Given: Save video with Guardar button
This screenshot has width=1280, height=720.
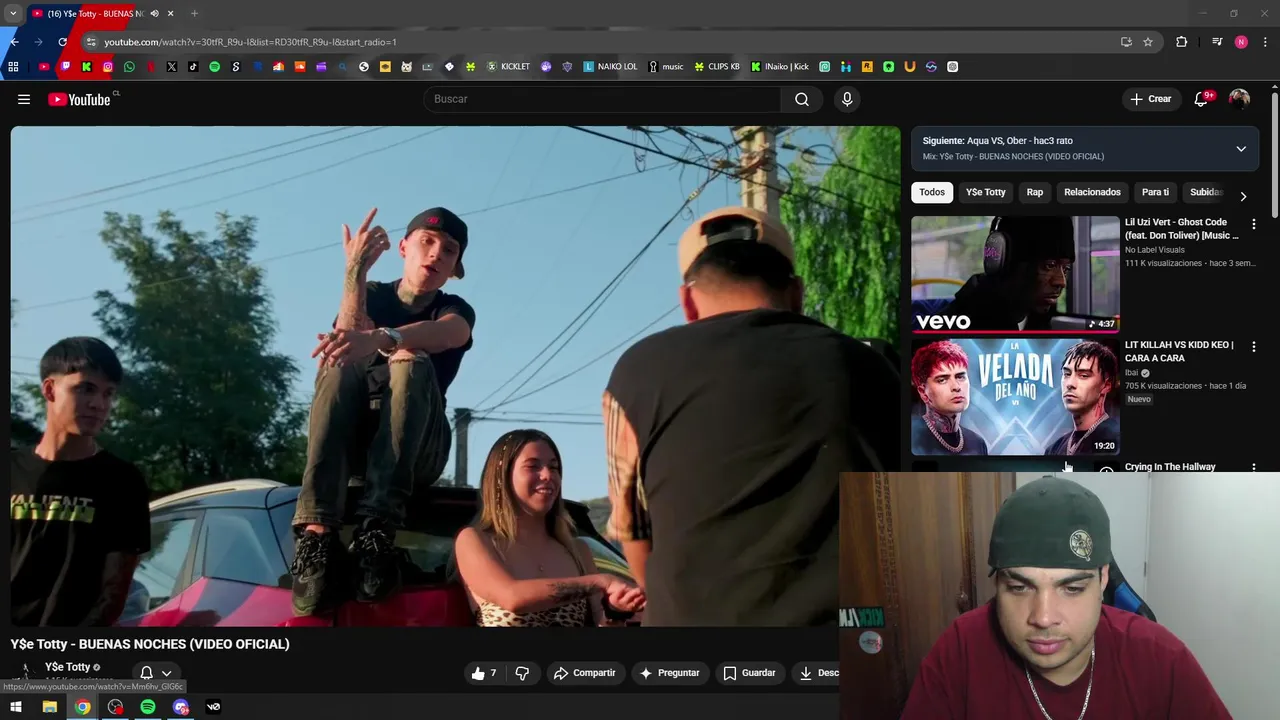Looking at the screenshot, I should 750,673.
